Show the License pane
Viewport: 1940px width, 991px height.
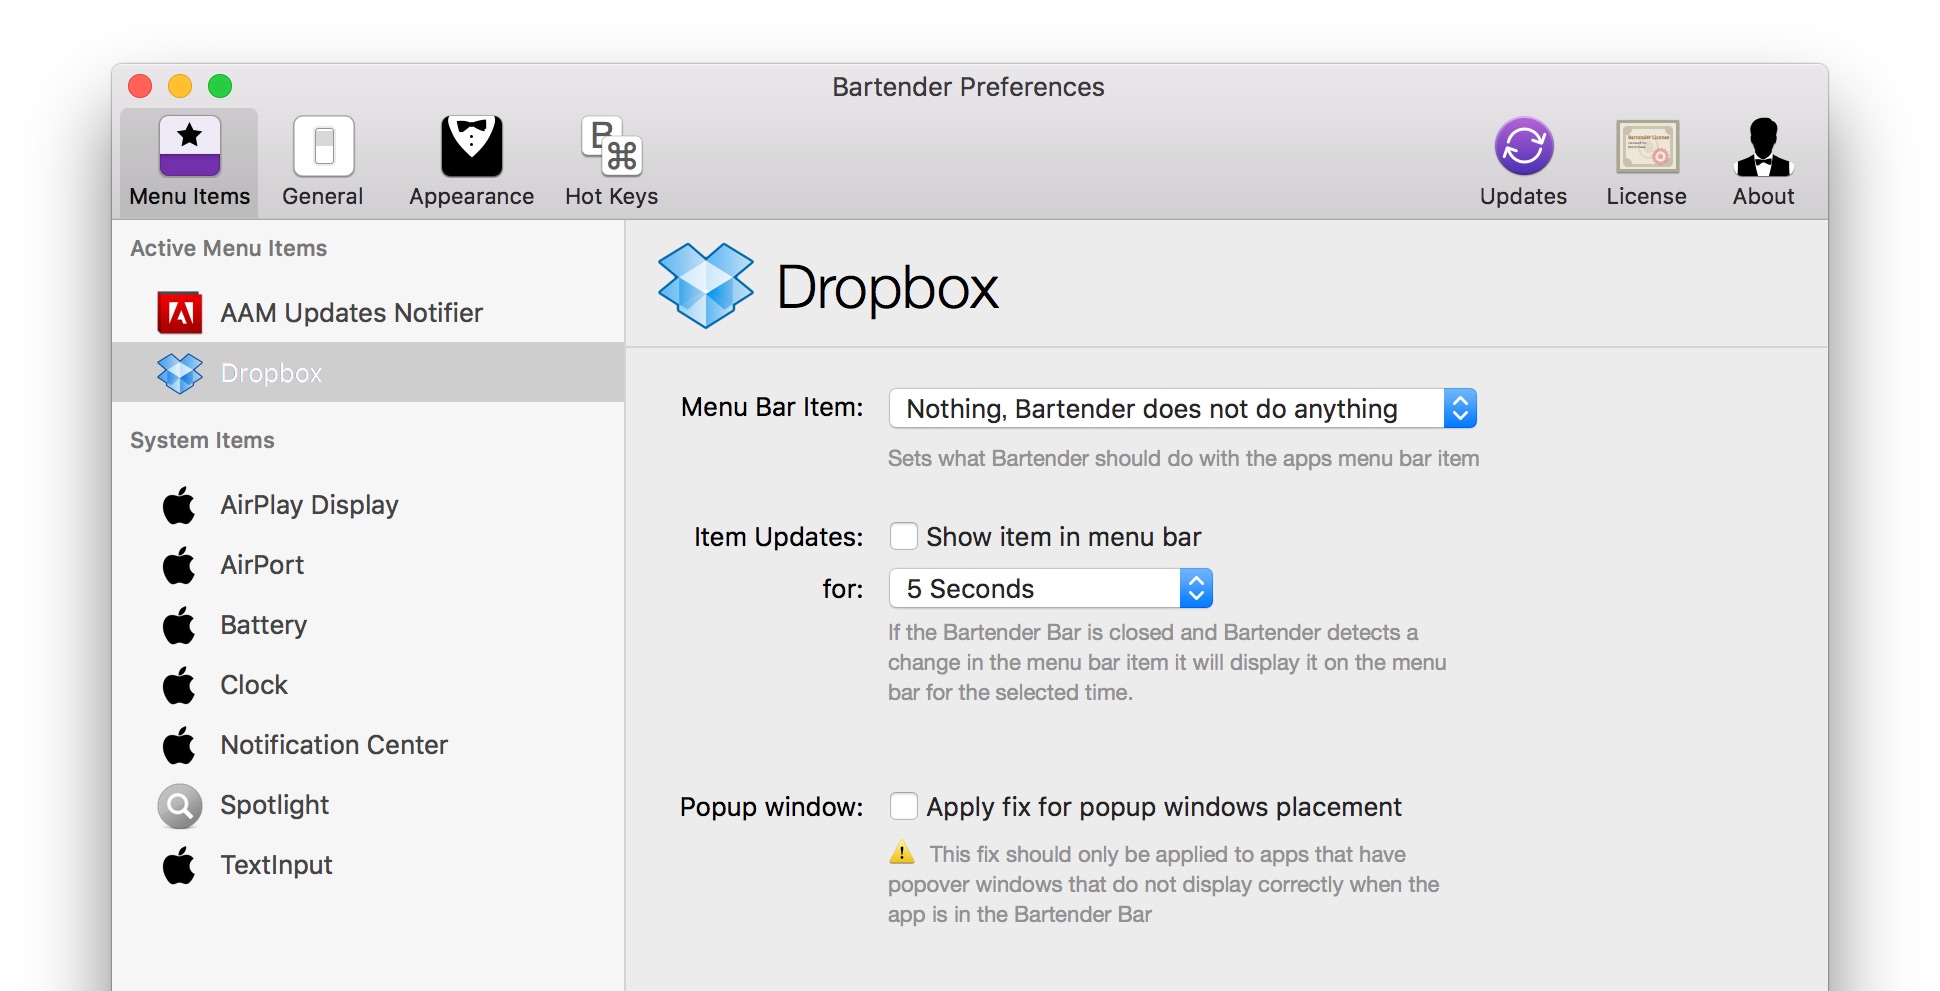tap(1646, 162)
